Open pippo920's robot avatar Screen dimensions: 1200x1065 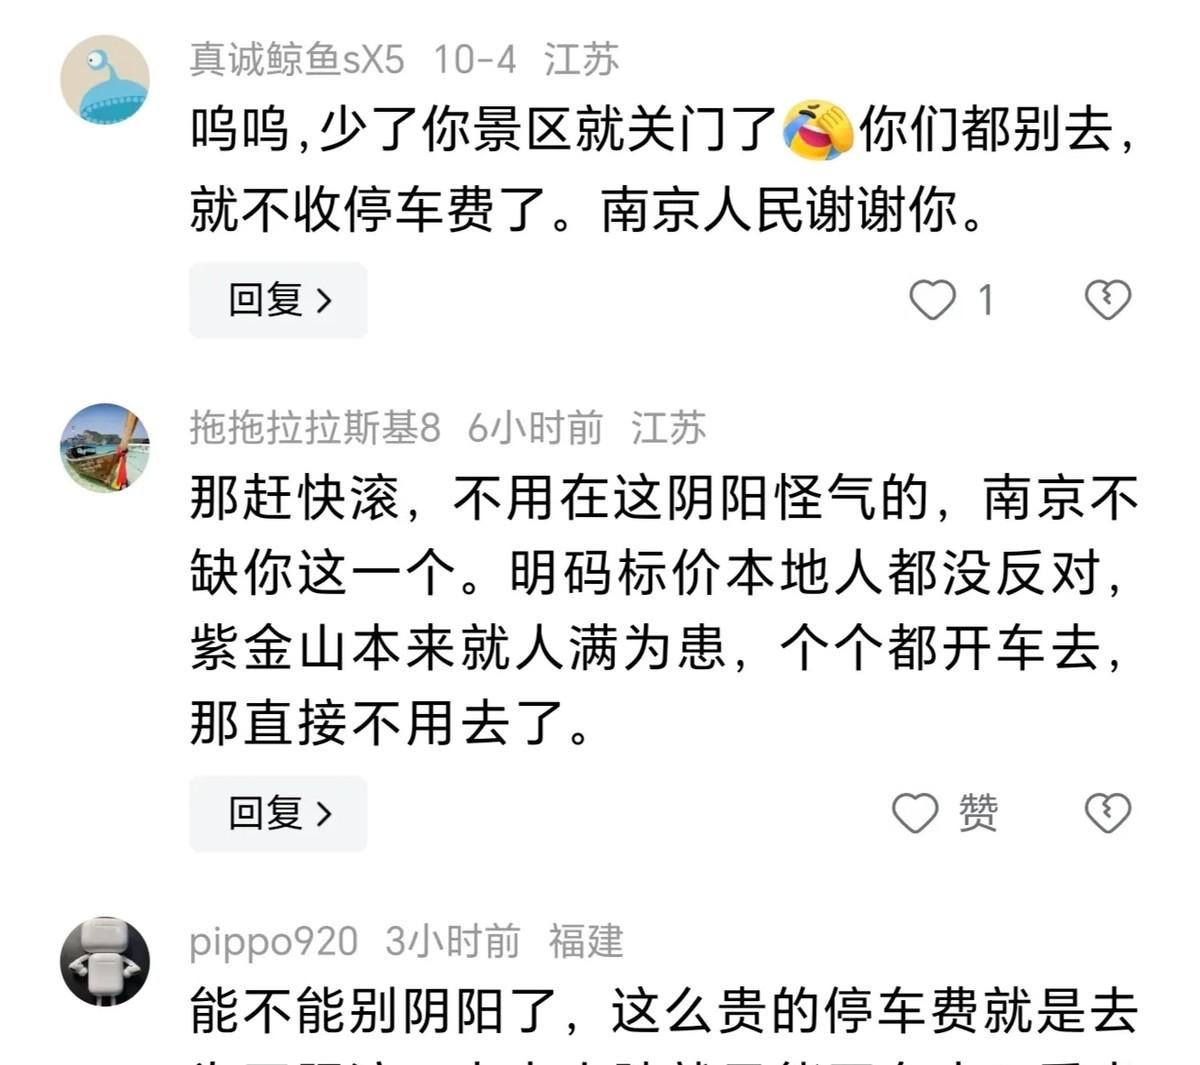click(105, 961)
